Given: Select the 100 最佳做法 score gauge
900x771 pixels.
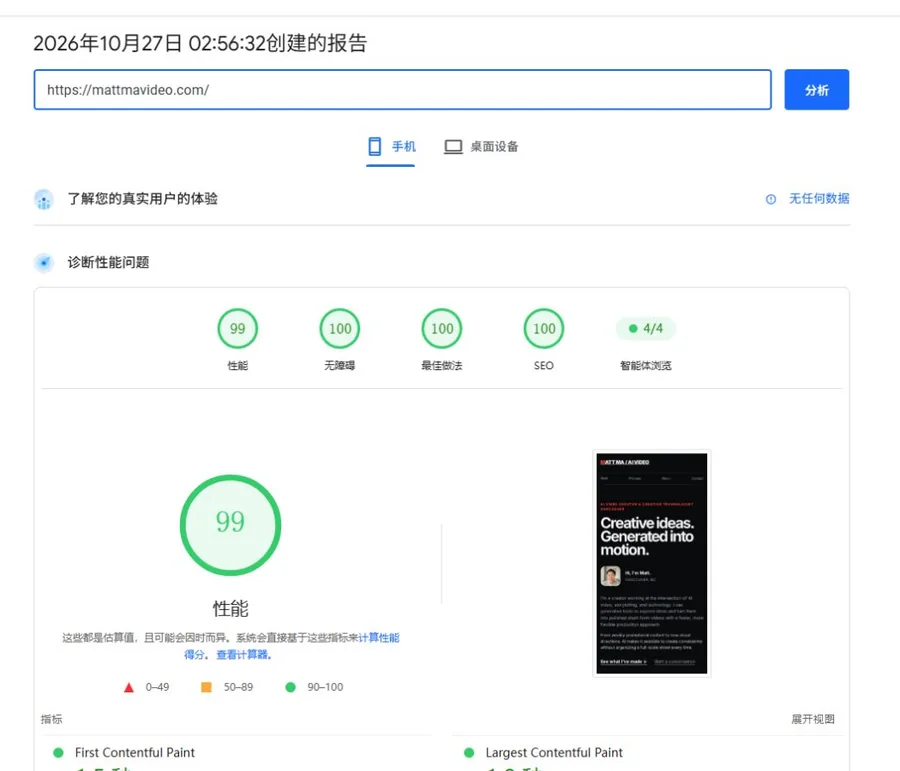Looking at the screenshot, I should [x=442, y=328].
